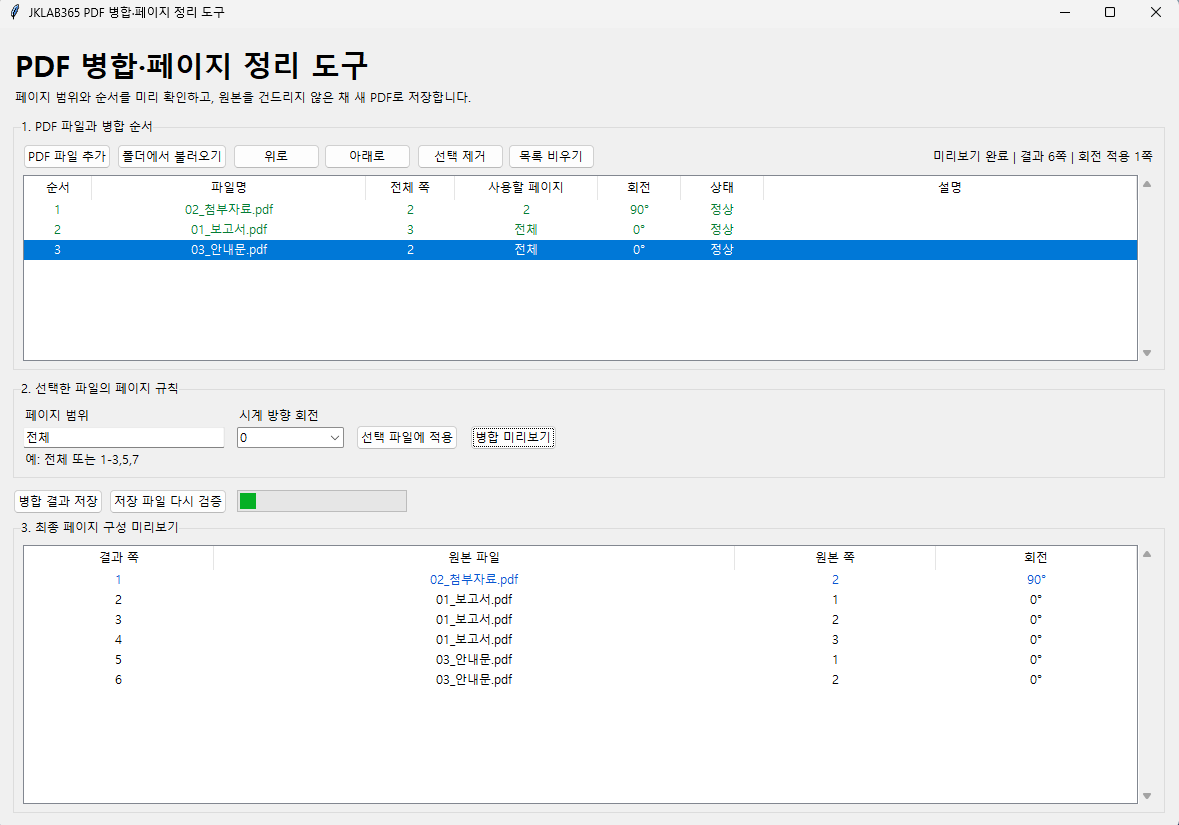Select preview row for result page 4
The height and width of the screenshot is (825, 1179).
point(580,640)
